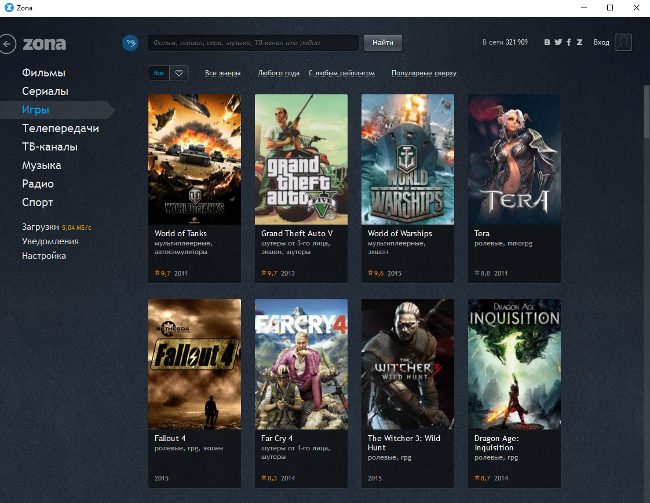Click the user avatar icon next to Вход

(623, 42)
